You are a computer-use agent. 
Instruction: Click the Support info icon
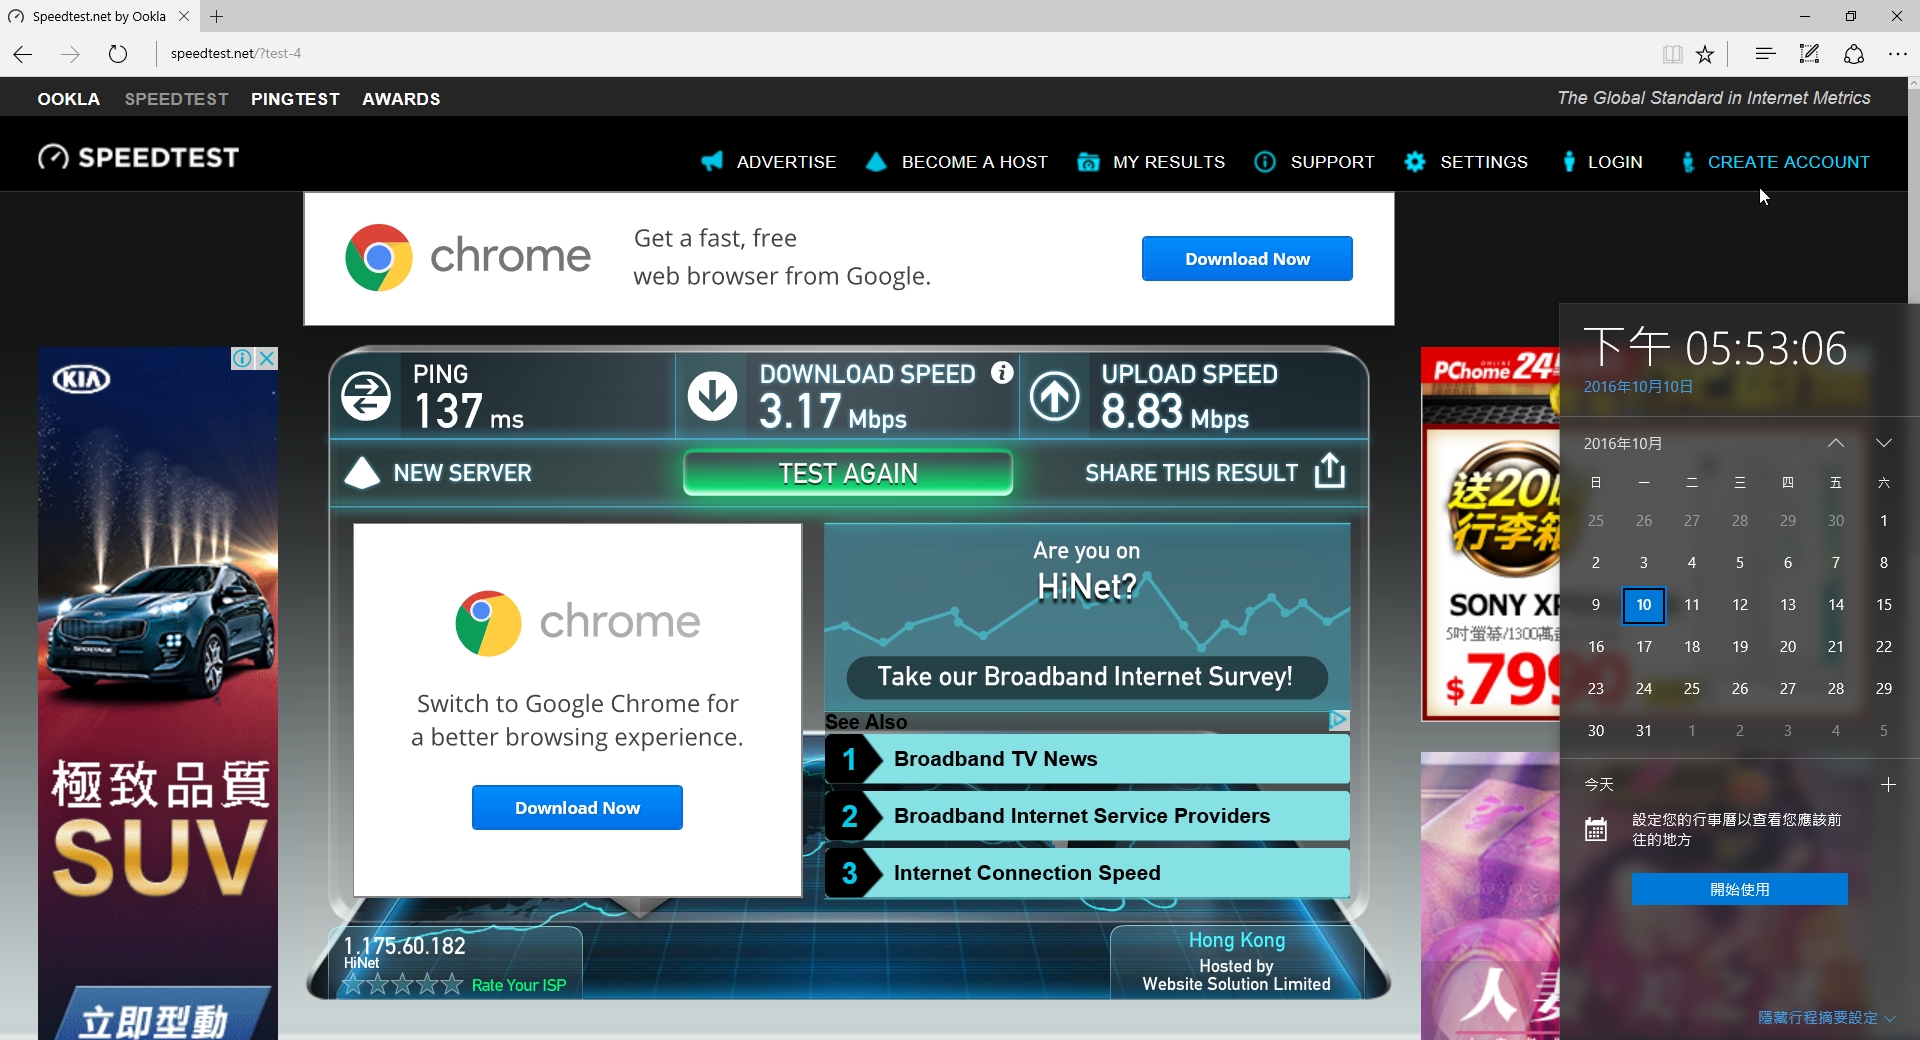(x=1265, y=161)
